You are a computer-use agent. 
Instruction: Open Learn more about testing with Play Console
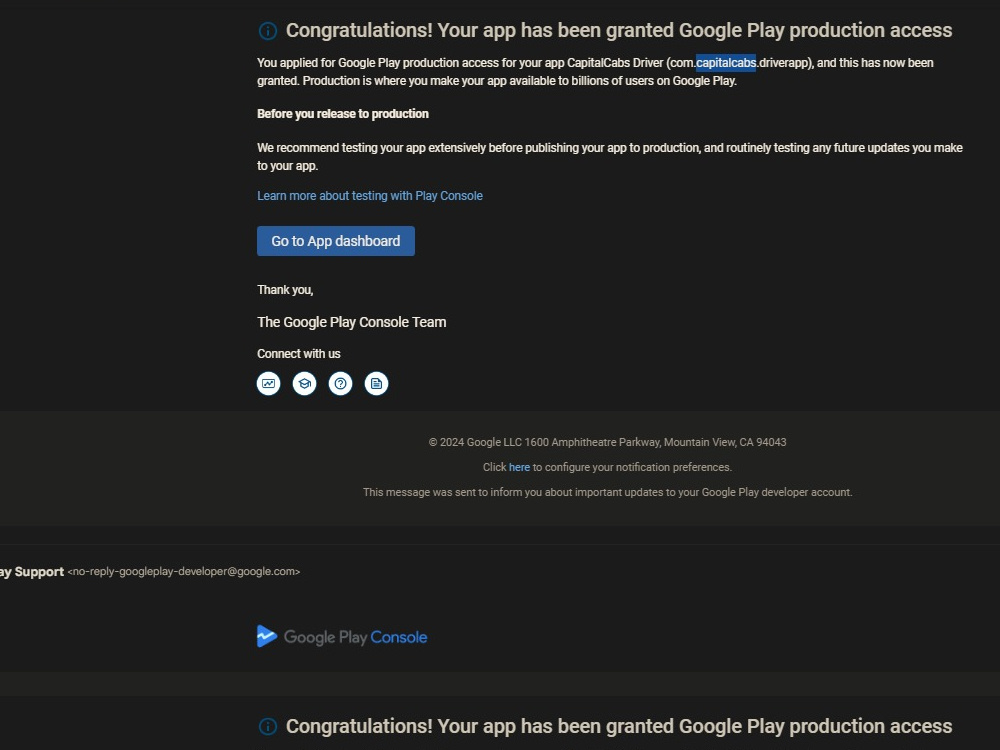coord(370,196)
